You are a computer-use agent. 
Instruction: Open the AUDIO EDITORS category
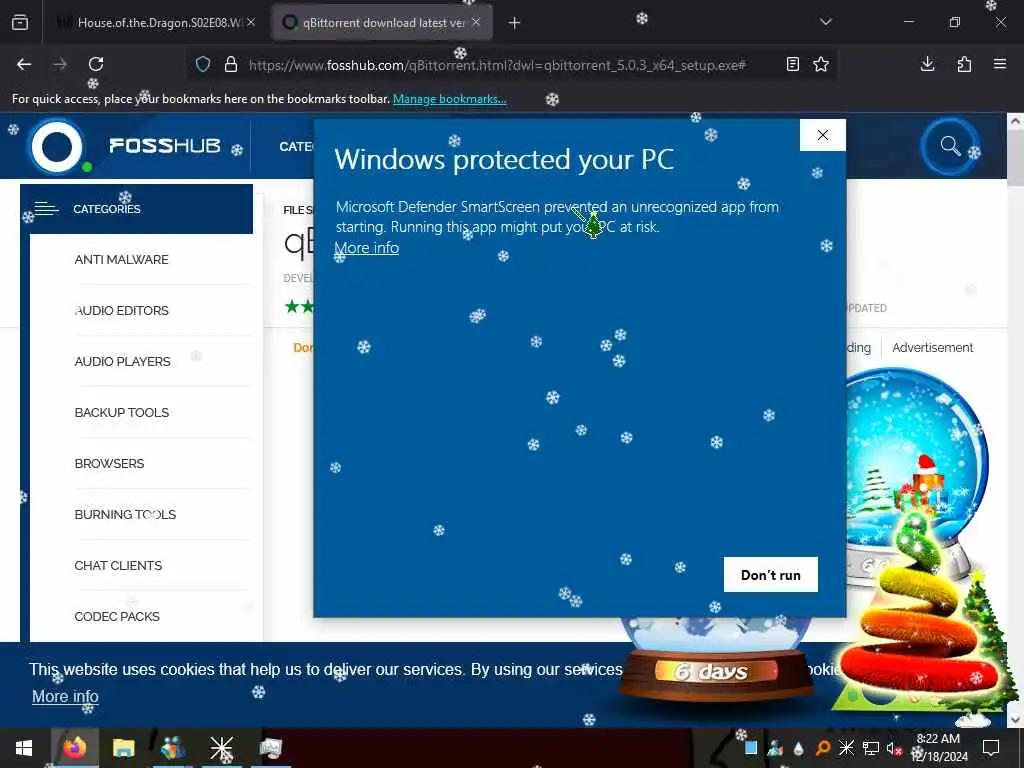(121, 311)
